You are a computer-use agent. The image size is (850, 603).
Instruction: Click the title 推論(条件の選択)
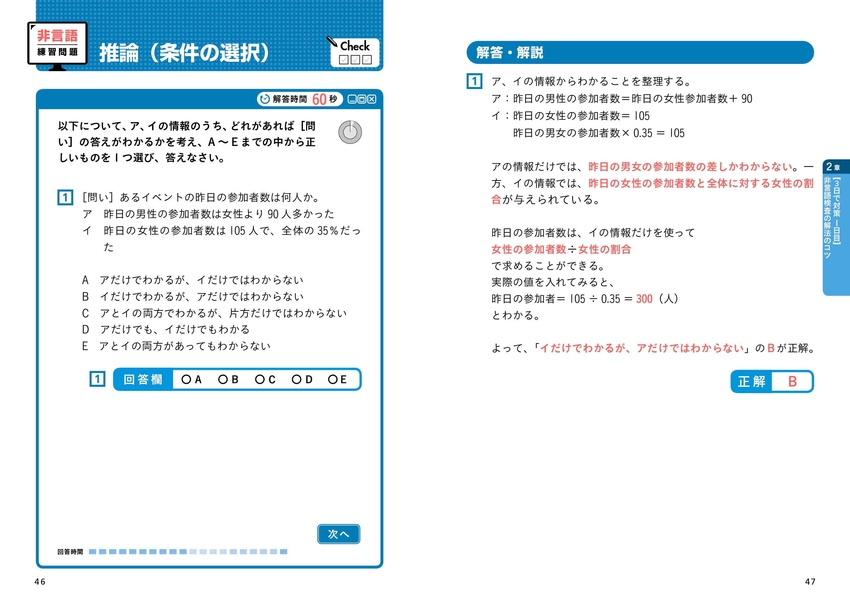click(x=184, y=53)
